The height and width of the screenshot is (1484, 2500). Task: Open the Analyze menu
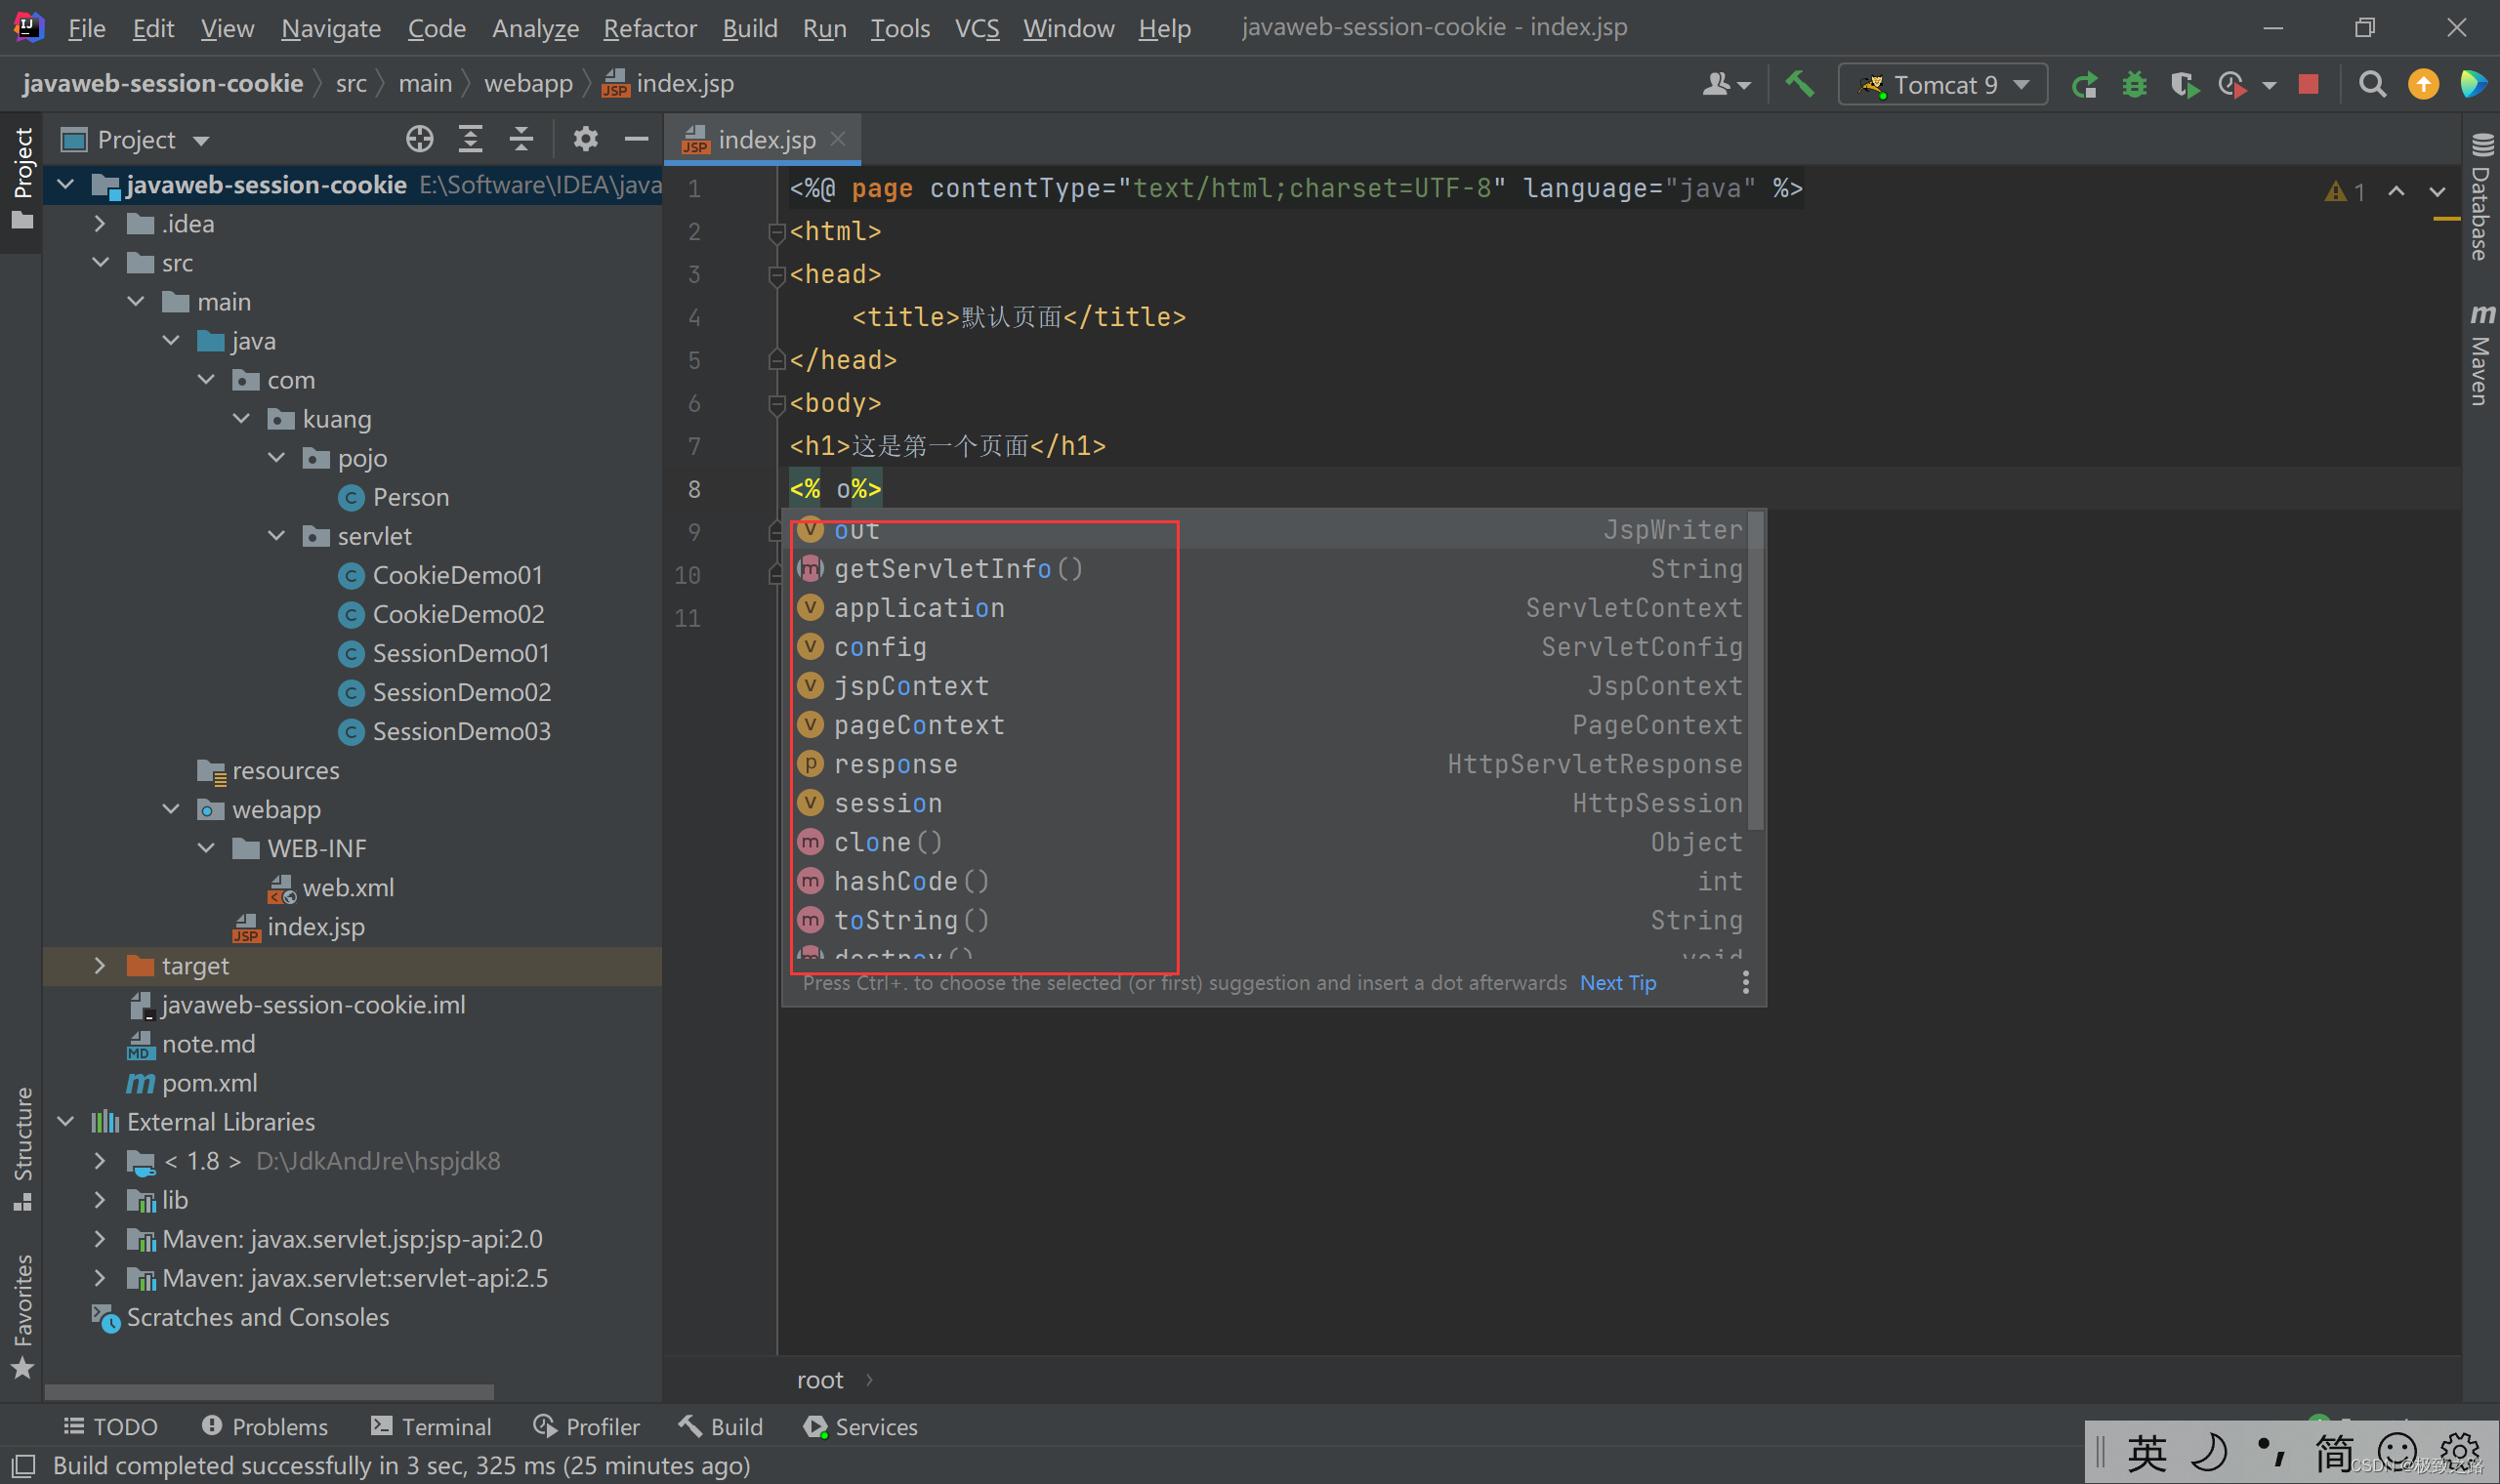535,28
